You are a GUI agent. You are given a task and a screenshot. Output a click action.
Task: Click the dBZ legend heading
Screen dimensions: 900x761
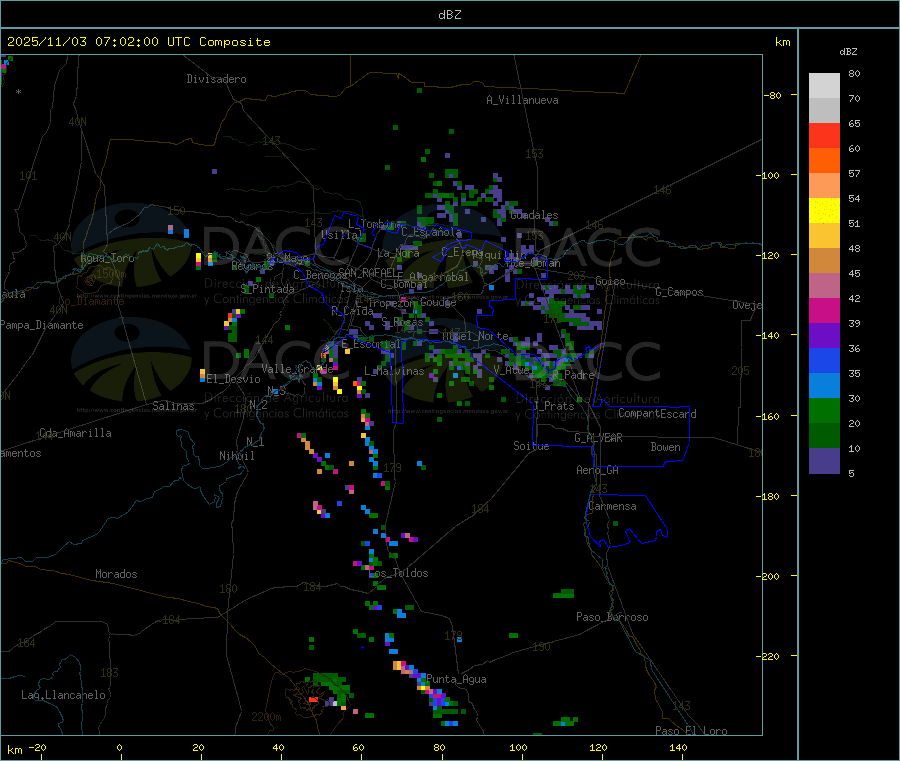848,52
